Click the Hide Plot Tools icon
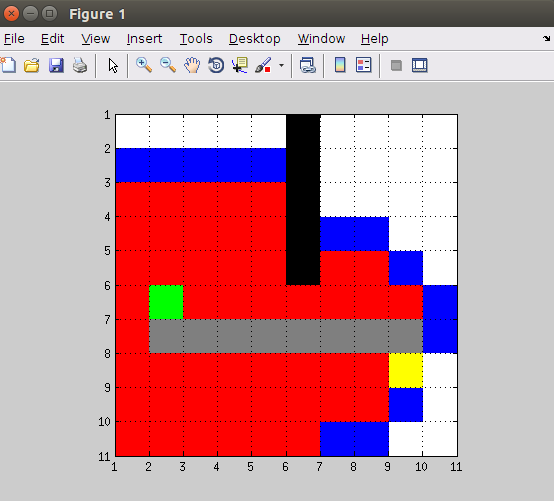The image size is (554, 501). tap(396, 65)
